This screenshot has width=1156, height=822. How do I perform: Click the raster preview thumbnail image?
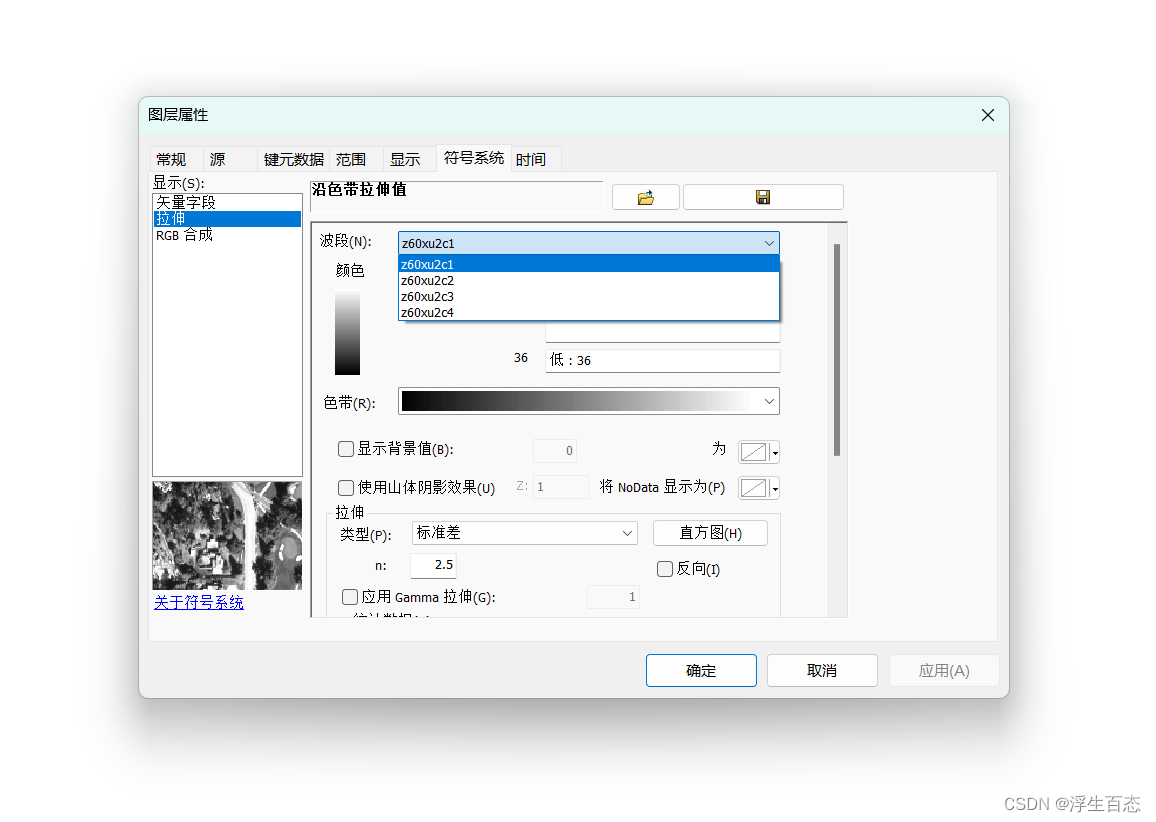[x=227, y=536]
